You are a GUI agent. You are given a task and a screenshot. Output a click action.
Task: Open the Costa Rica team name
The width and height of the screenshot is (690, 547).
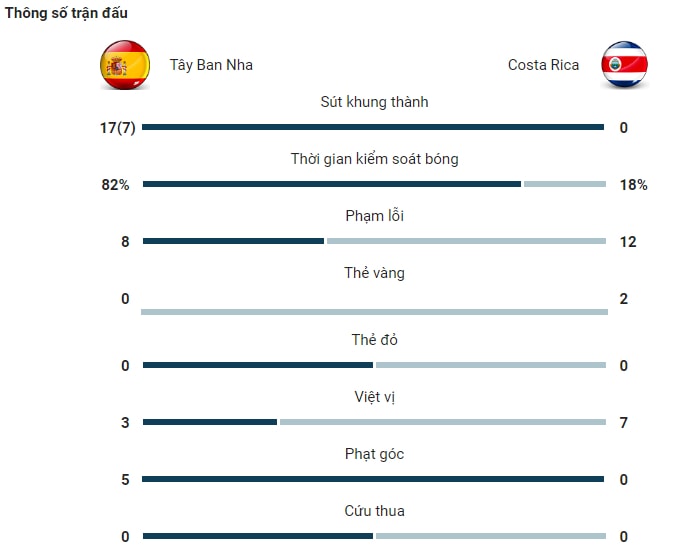543,65
